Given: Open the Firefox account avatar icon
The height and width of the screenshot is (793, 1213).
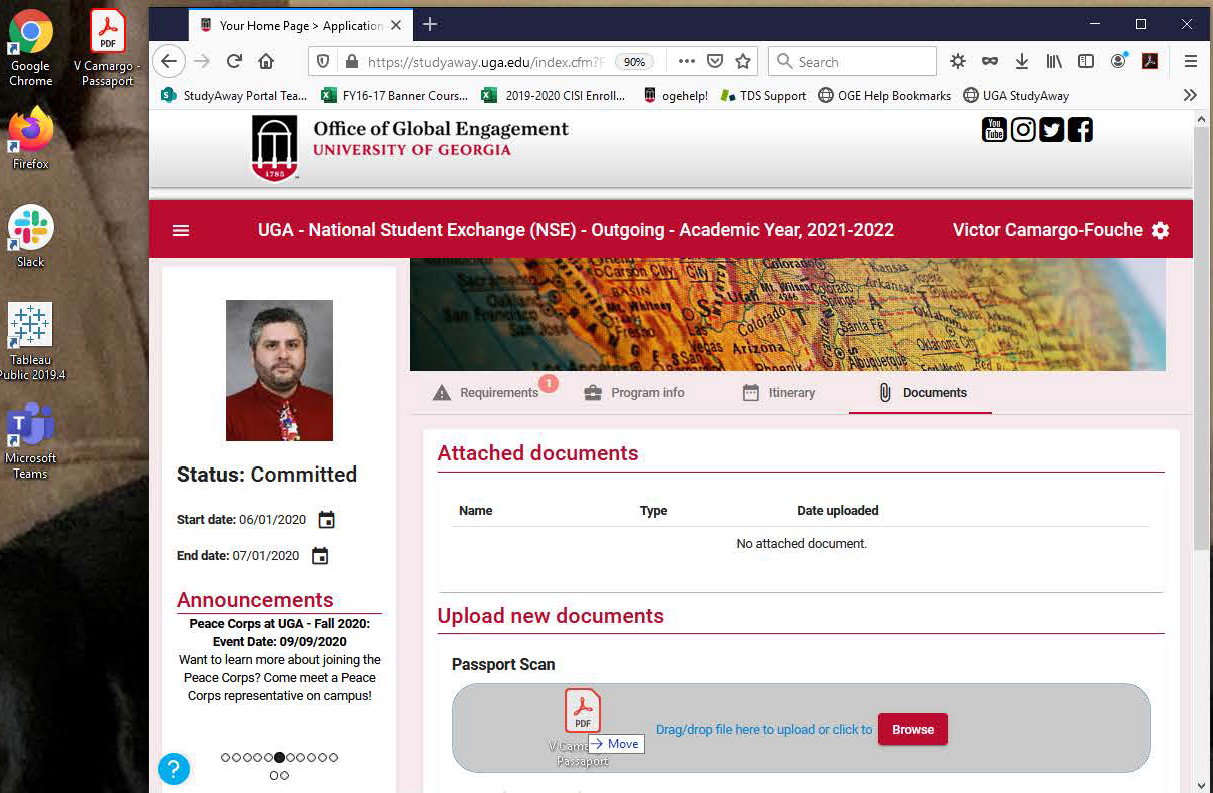Looking at the screenshot, I should click(1119, 61).
